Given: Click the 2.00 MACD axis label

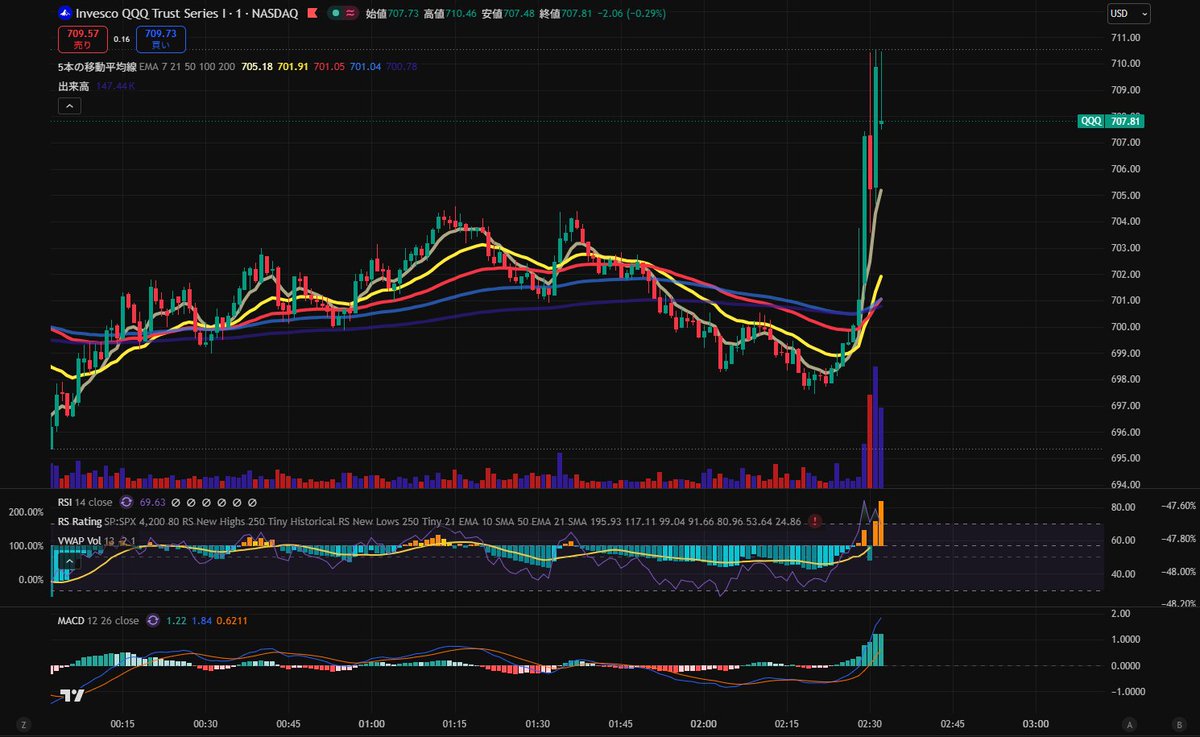Looking at the screenshot, I should (1120, 613).
